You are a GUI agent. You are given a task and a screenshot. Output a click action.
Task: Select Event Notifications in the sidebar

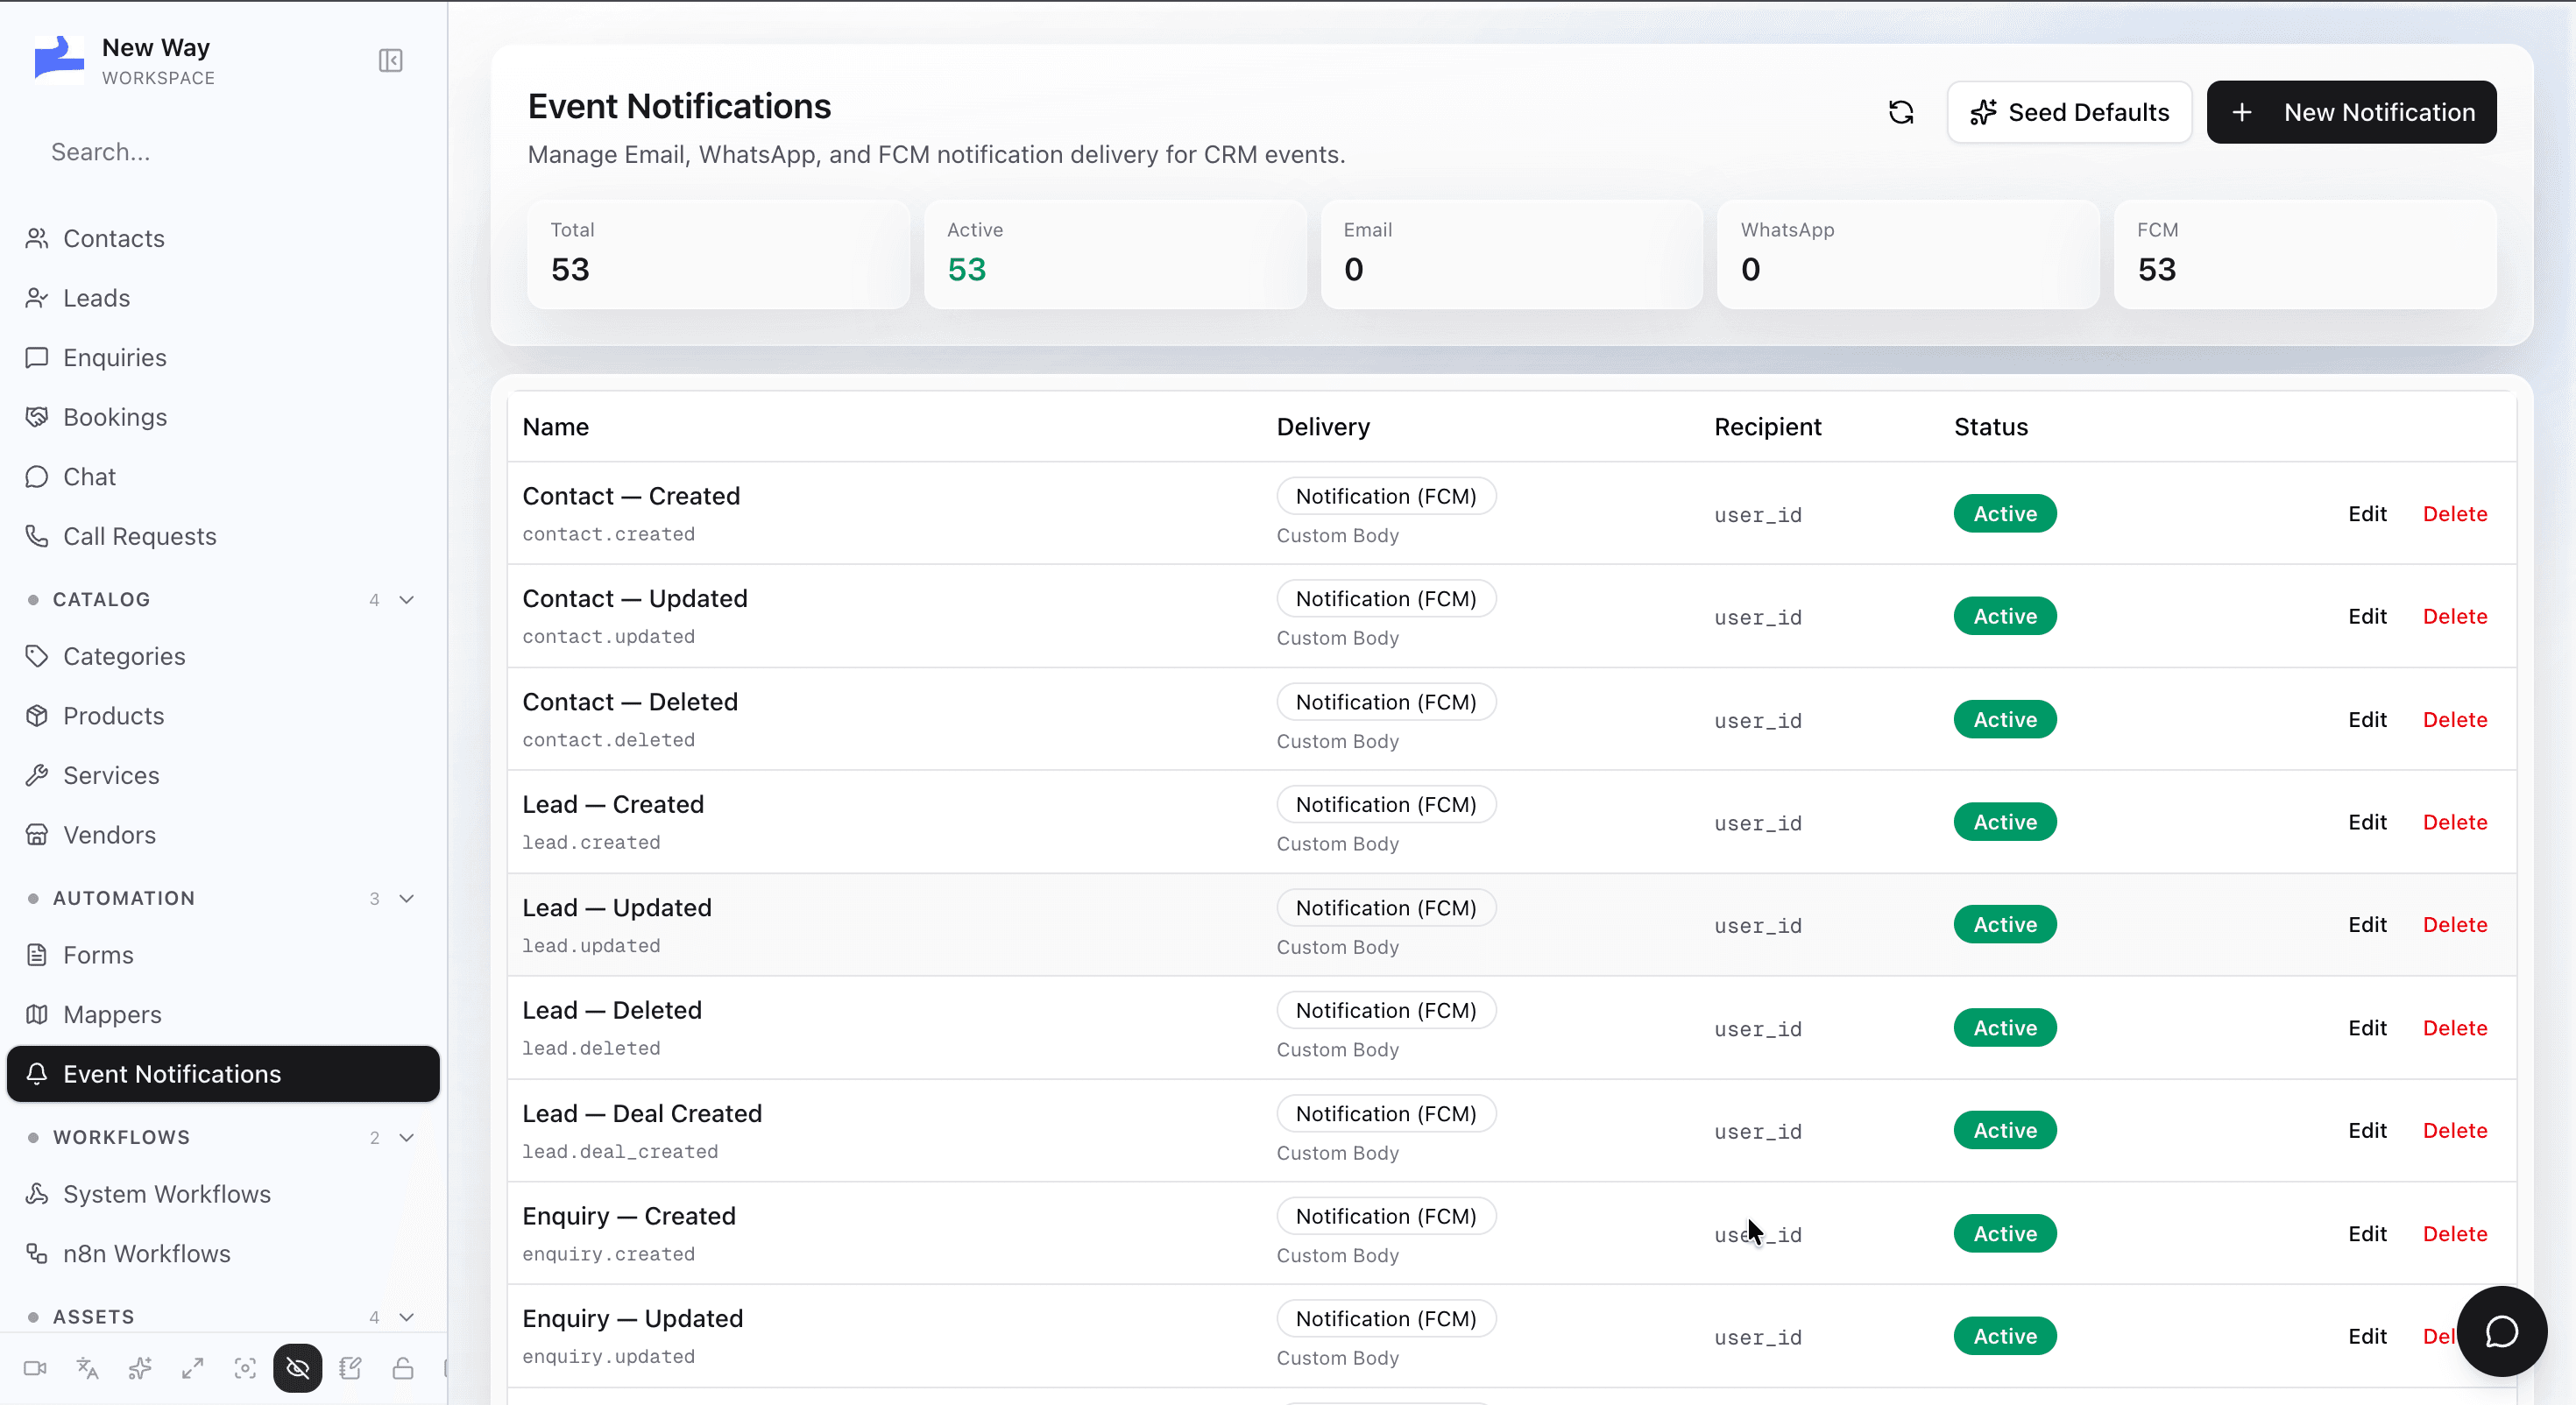222,1074
